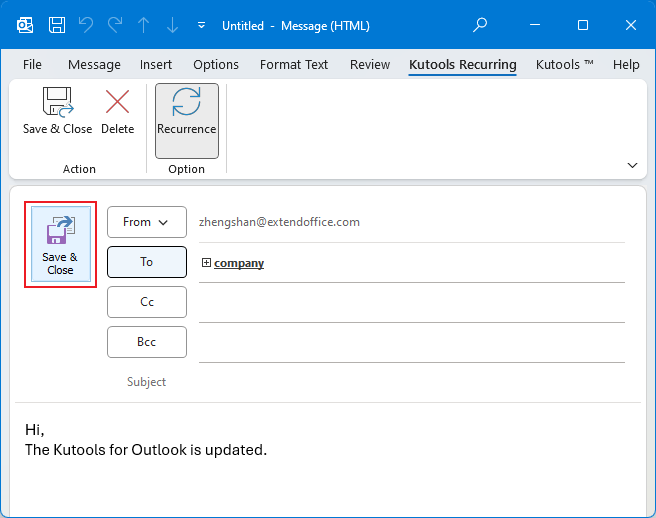Click the Cc recipients button
Viewport: 656px width, 518px height.
click(x=147, y=302)
